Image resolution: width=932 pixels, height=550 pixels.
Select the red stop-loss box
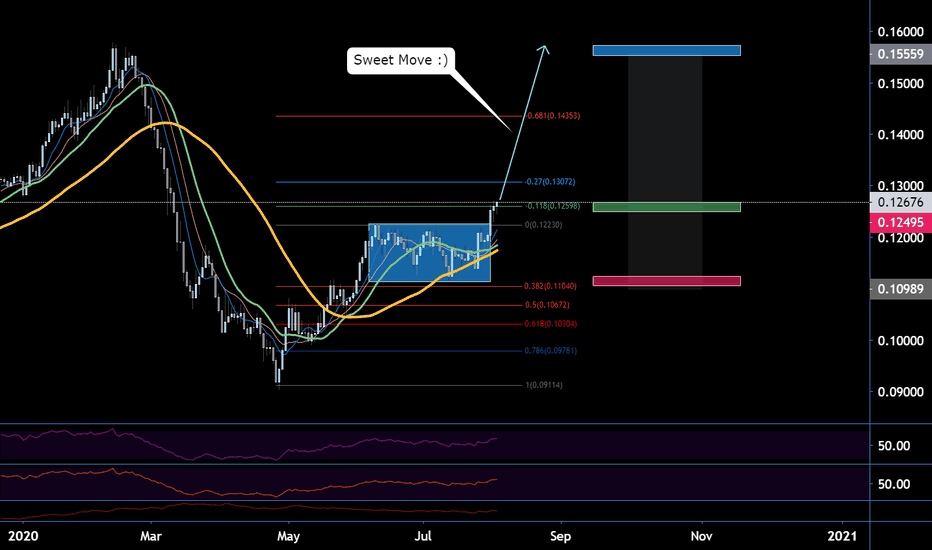click(666, 281)
